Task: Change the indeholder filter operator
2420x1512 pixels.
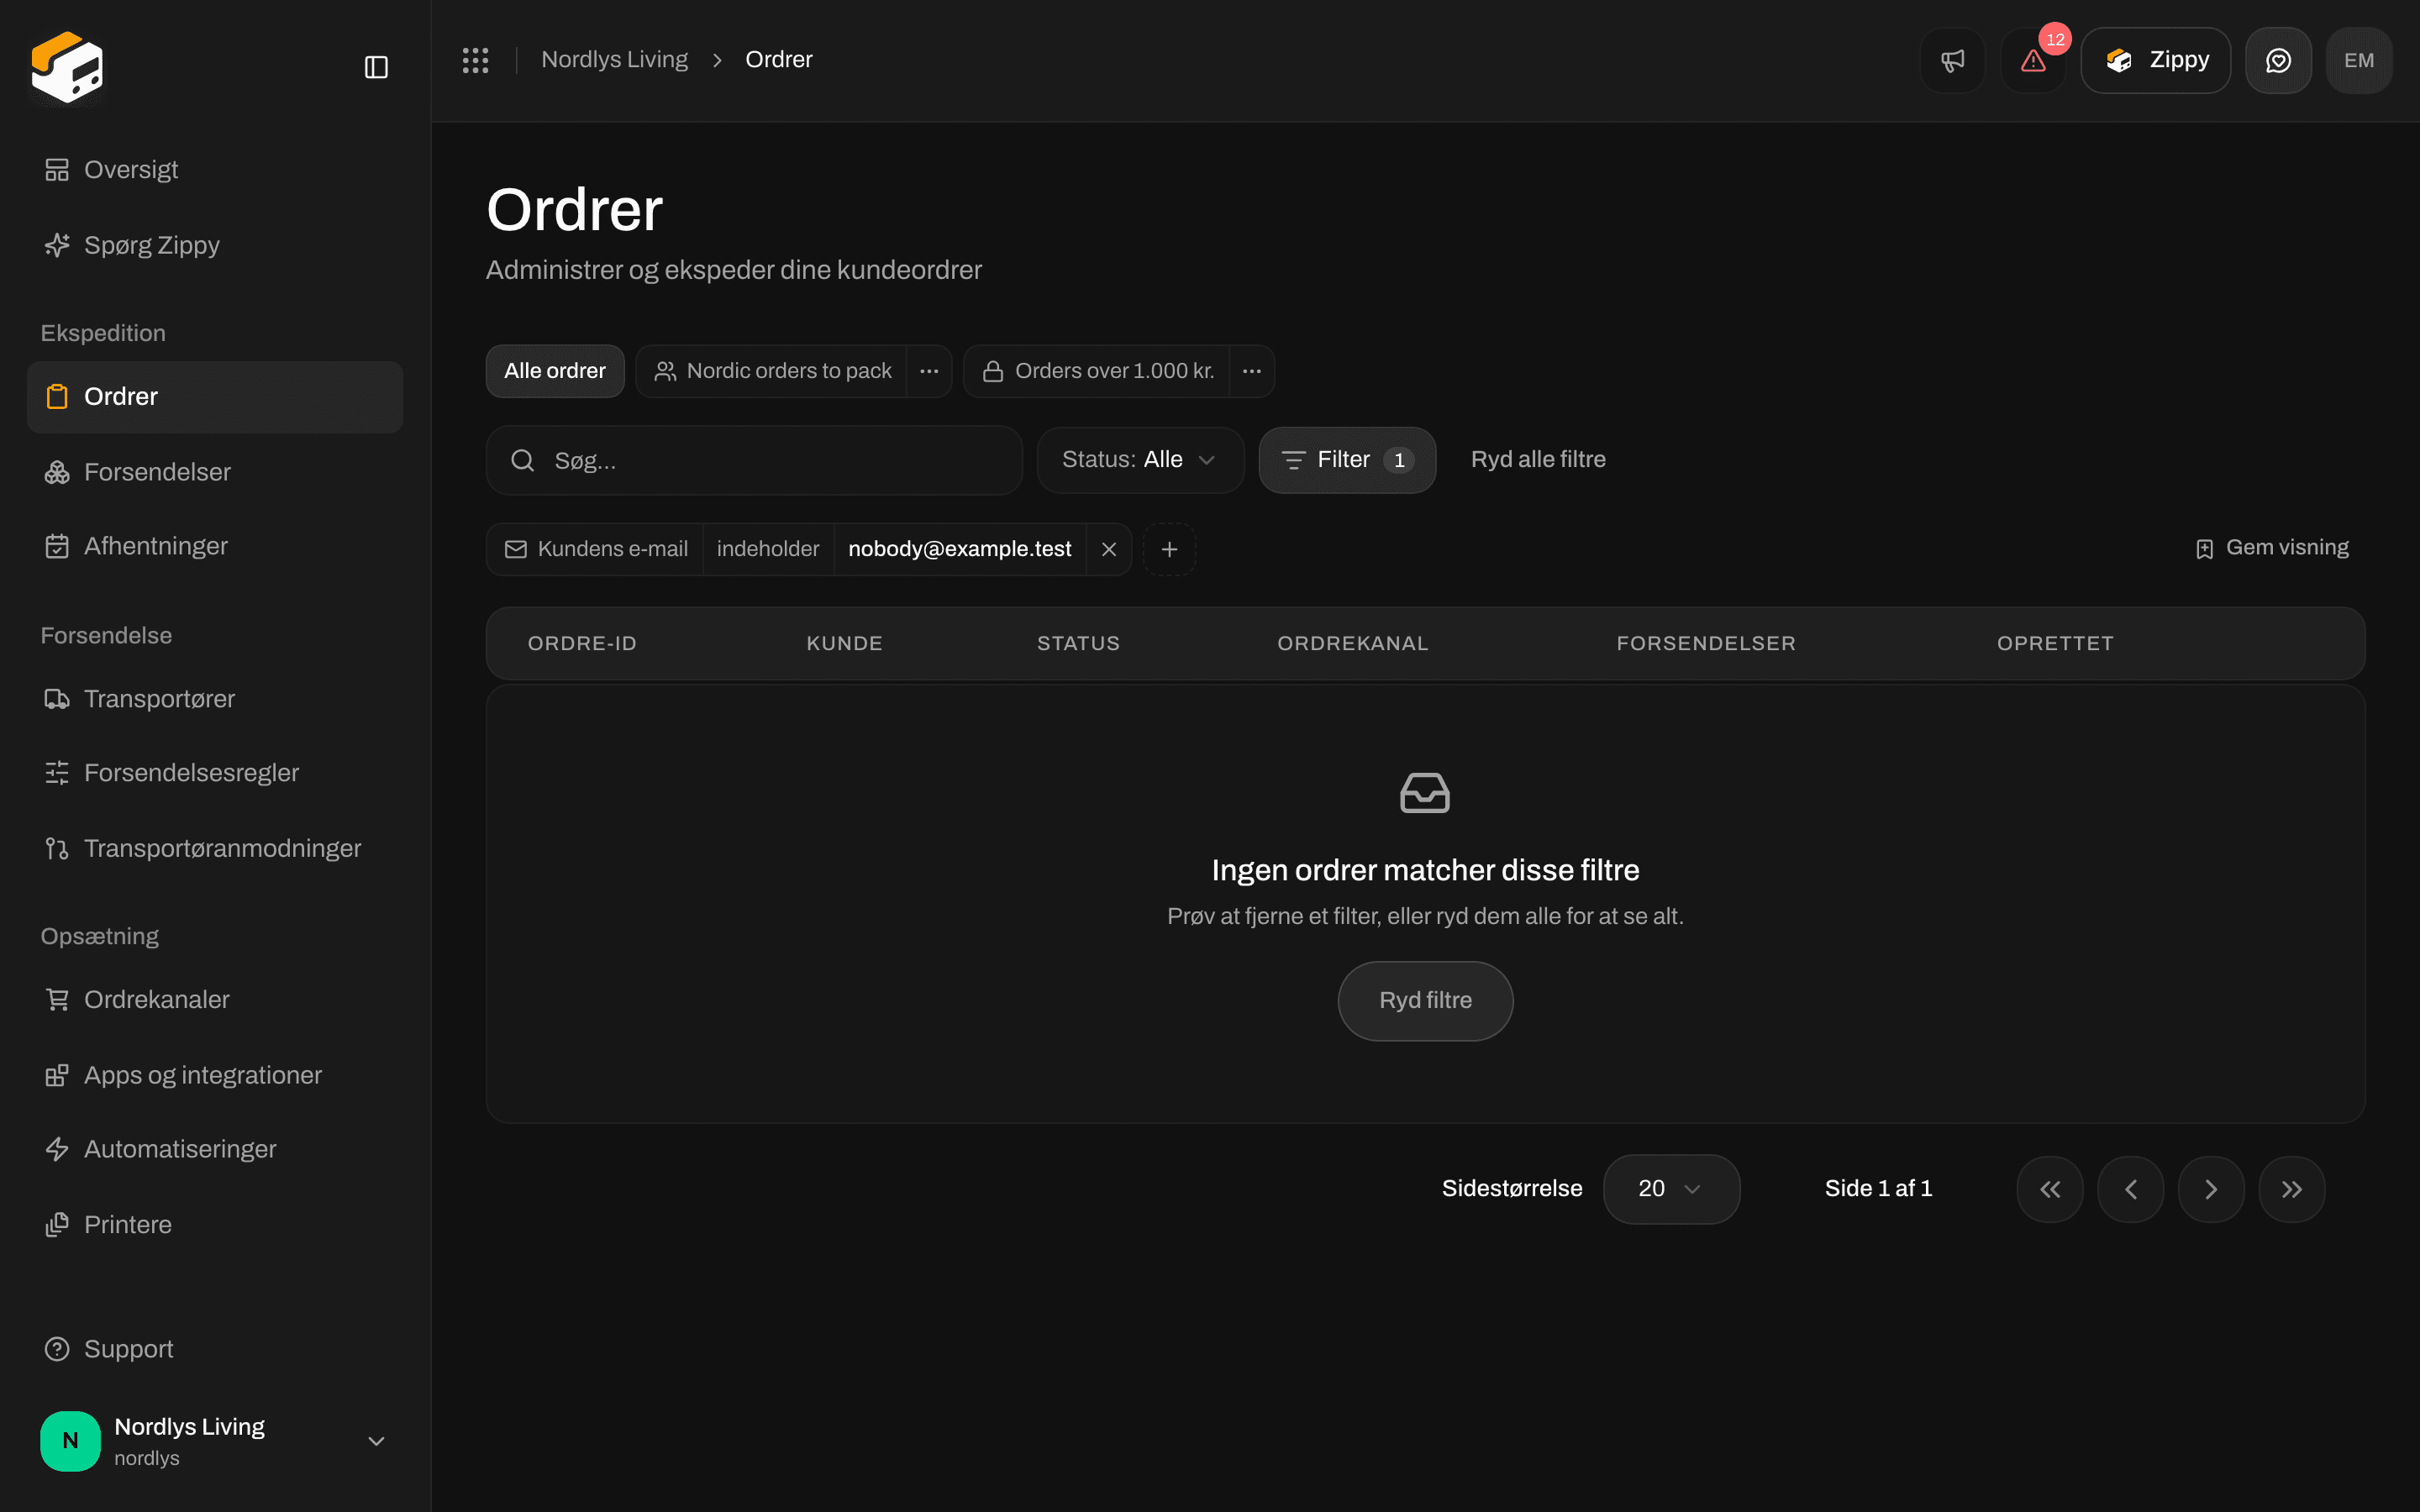Action: (x=768, y=549)
